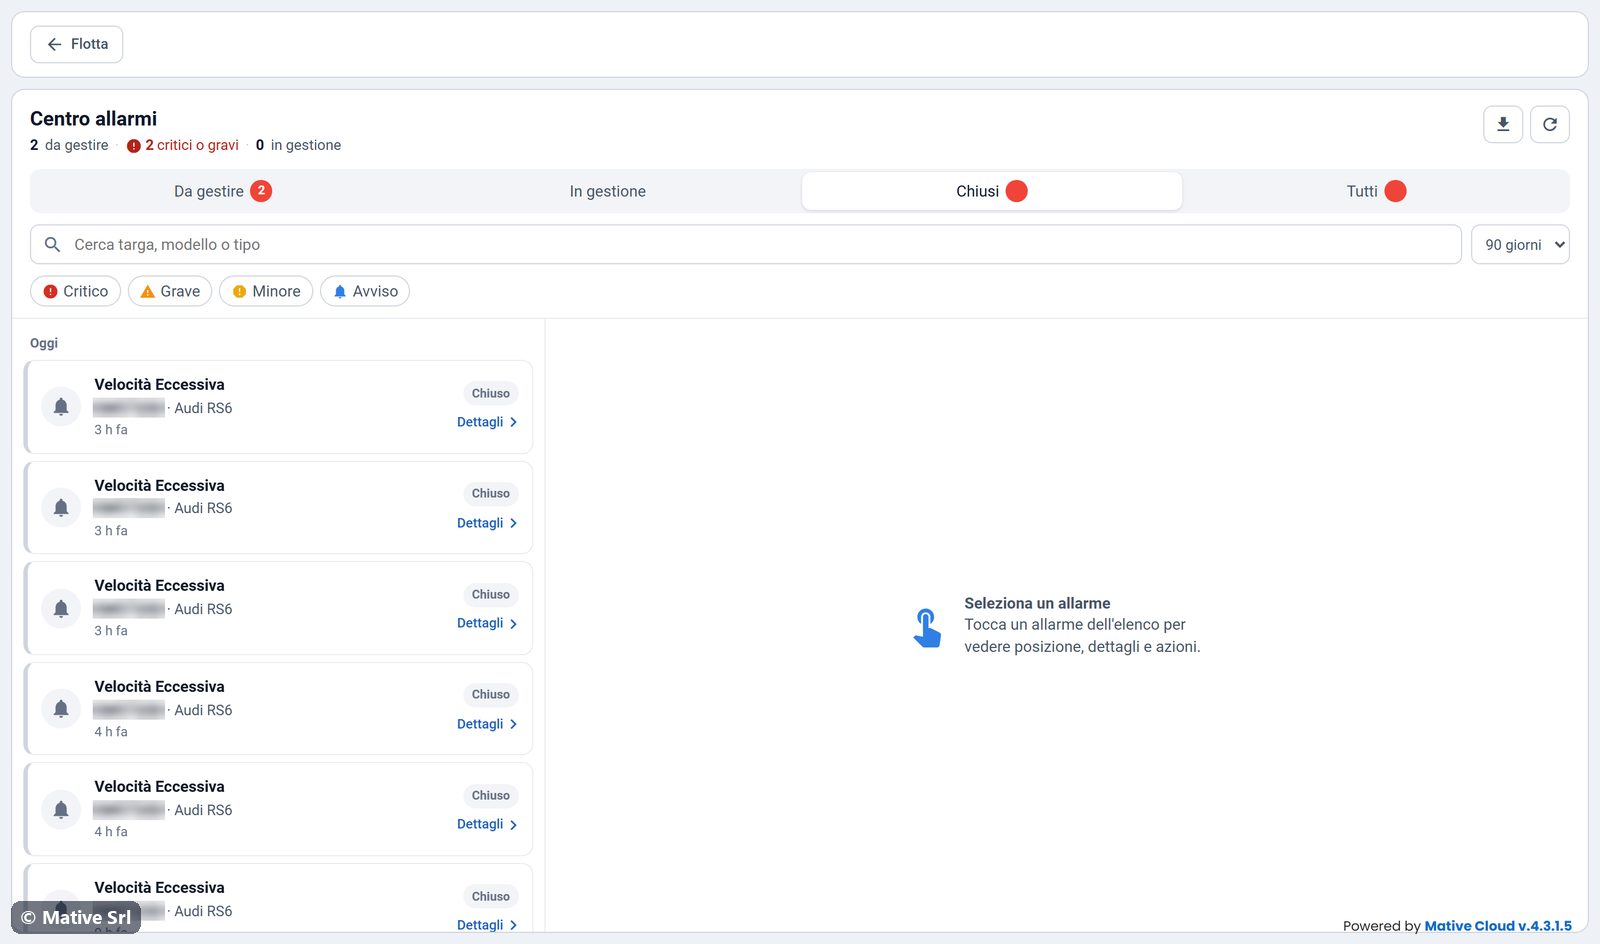Click Chiuso status badge on first alarm
This screenshot has height=944, width=1600.
tap(491, 393)
